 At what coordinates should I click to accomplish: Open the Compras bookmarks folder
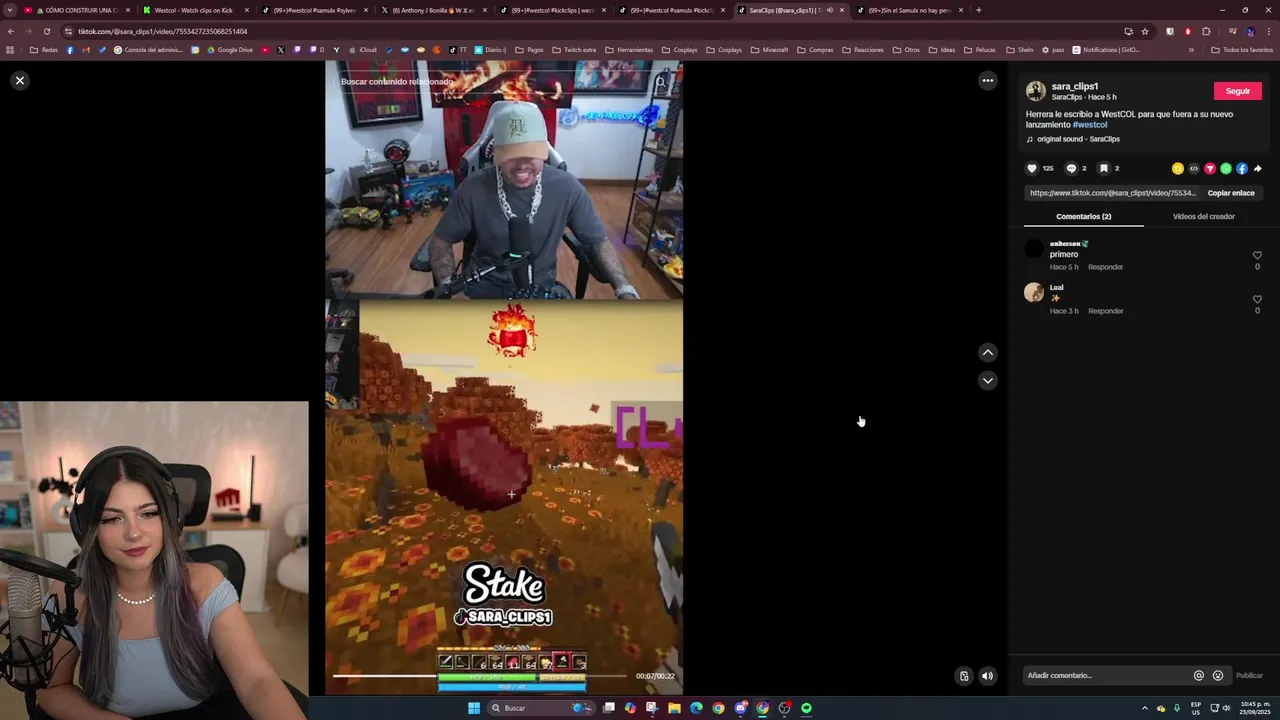pos(815,50)
